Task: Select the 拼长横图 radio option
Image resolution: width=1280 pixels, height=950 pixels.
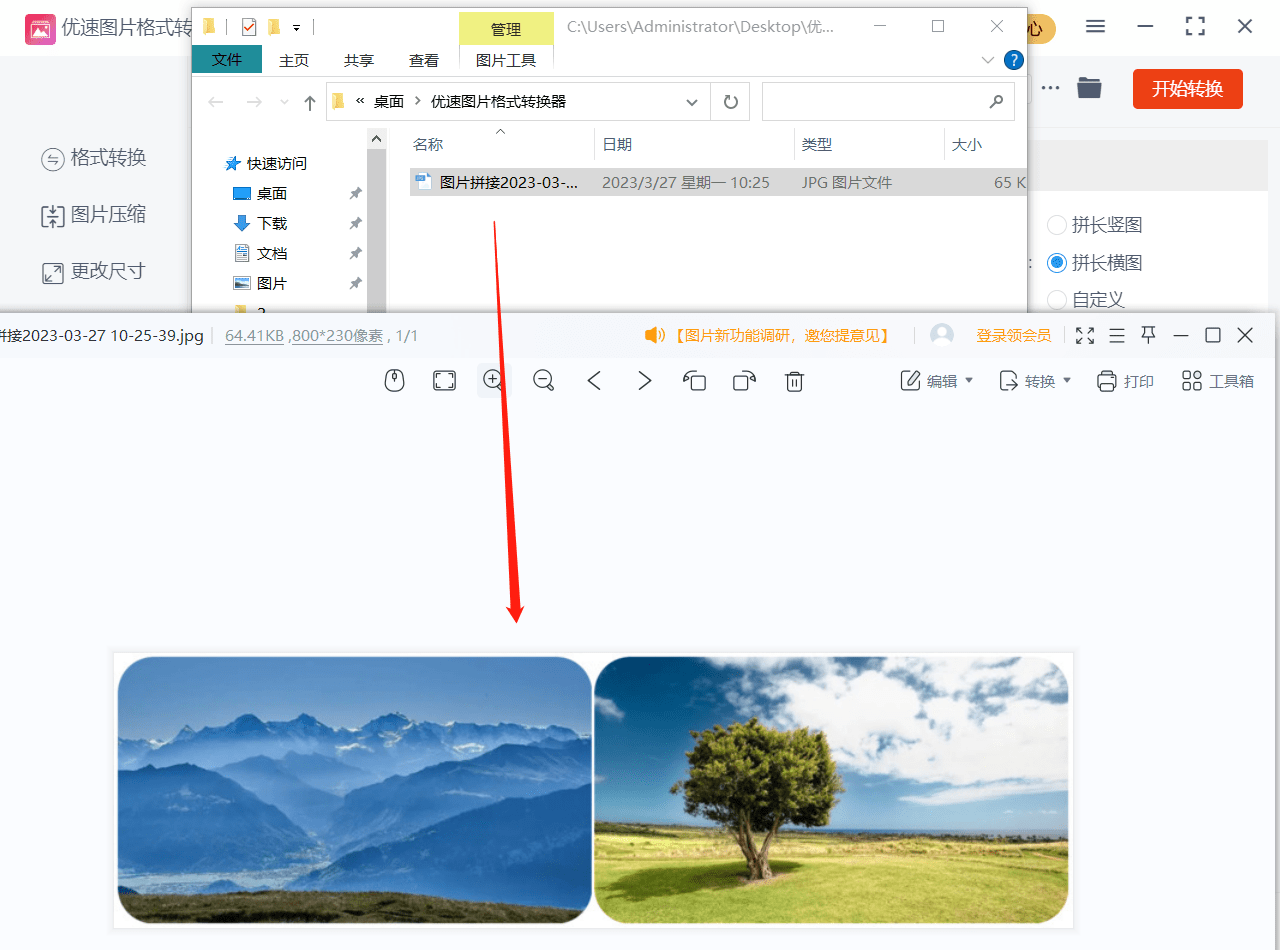Action: click(1057, 263)
